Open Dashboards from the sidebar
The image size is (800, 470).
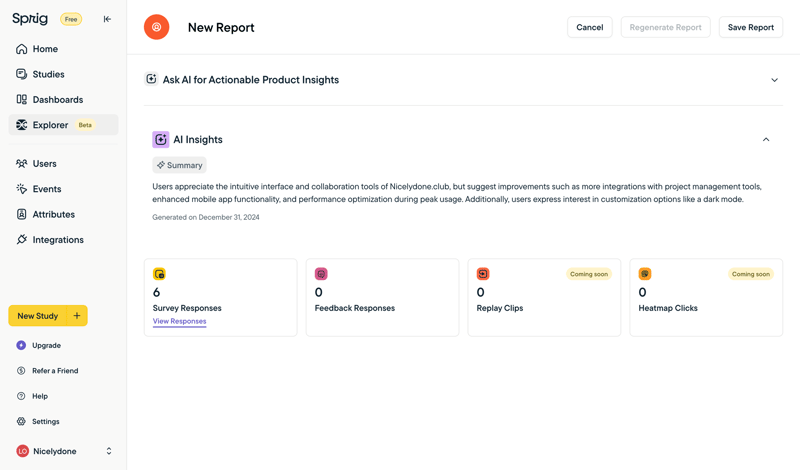point(63,100)
